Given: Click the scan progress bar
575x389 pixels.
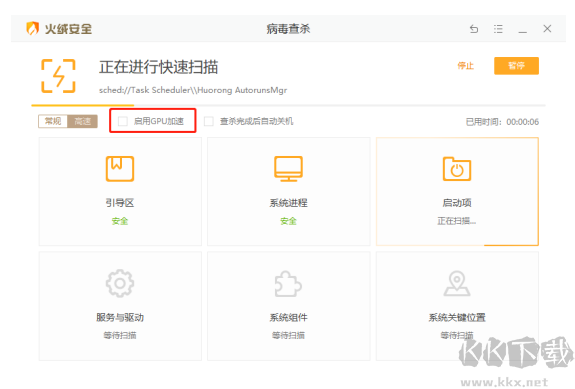Looking at the screenshot, I should coord(288,105).
